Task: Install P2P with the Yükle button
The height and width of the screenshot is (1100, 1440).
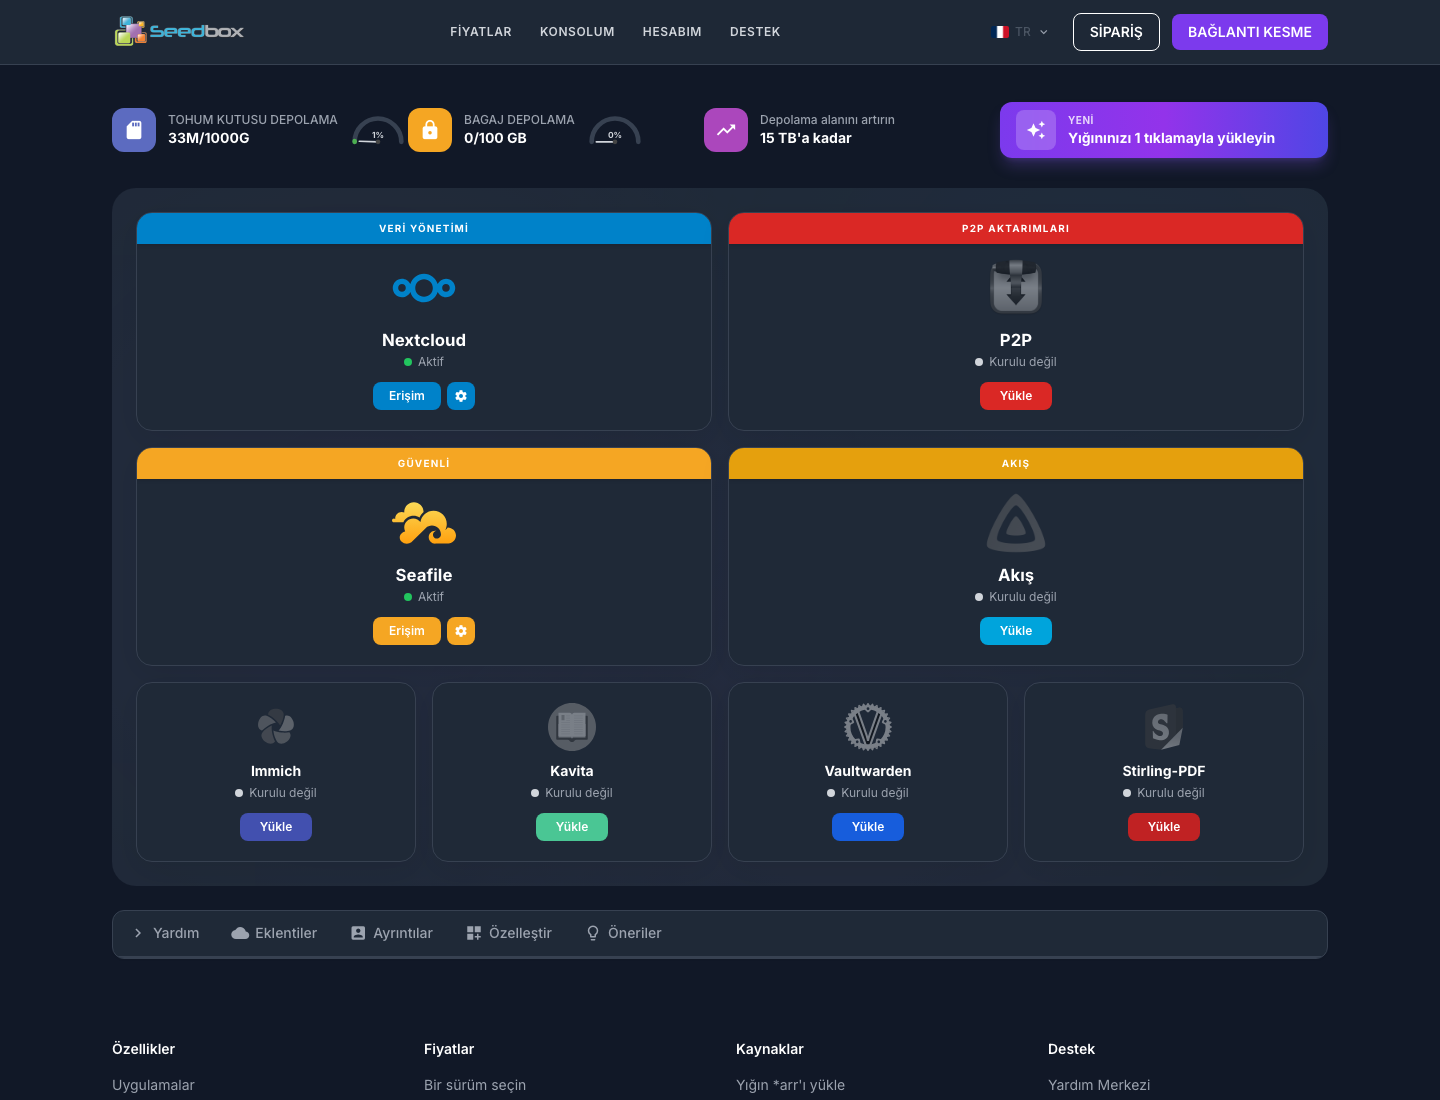Action: point(1016,396)
